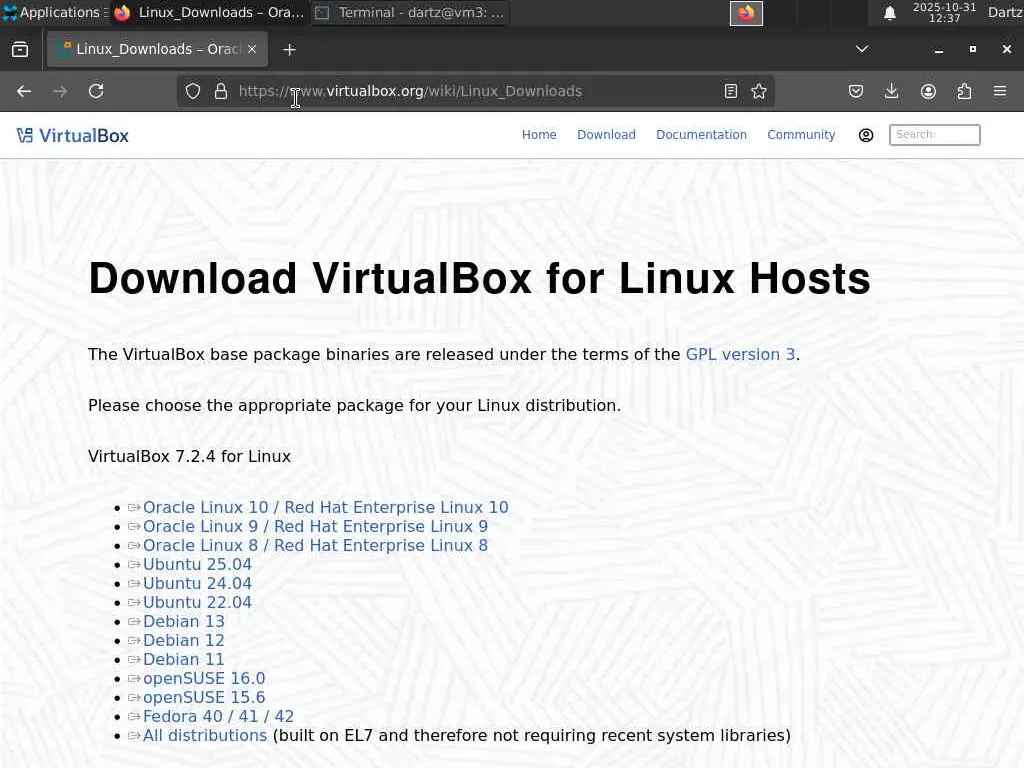Click the date and time clock
Screen dimensions: 1024x768
(944, 12)
